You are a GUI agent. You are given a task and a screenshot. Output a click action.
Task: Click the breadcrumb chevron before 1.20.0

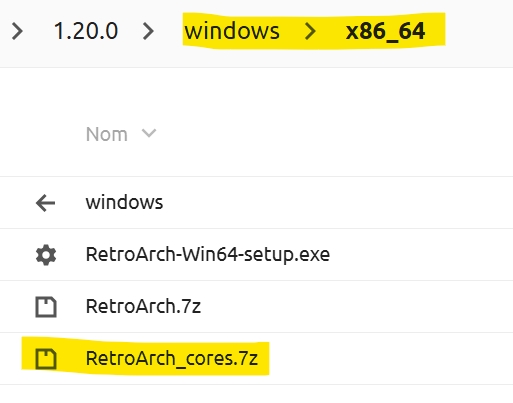pyautogui.click(x=17, y=31)
